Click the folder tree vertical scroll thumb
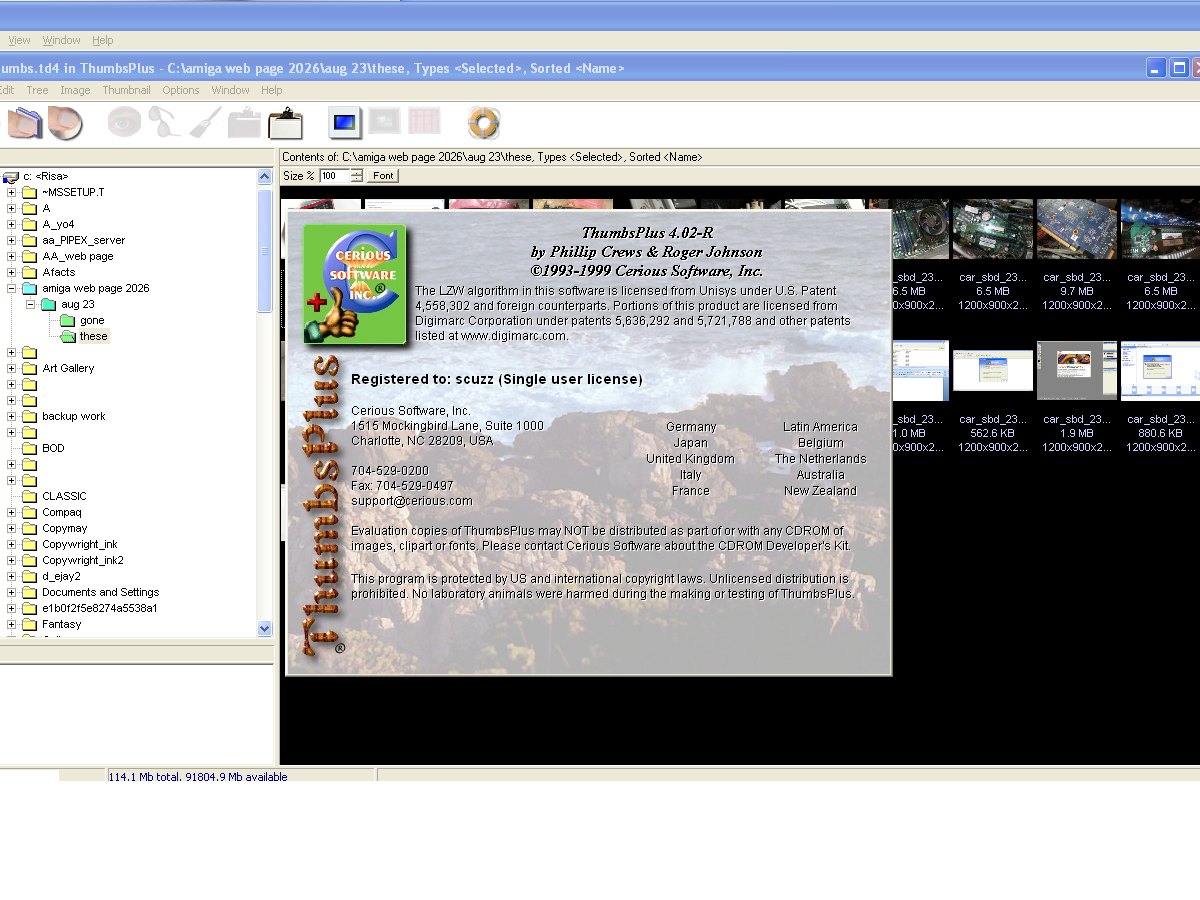 click(x=265, y=250)
